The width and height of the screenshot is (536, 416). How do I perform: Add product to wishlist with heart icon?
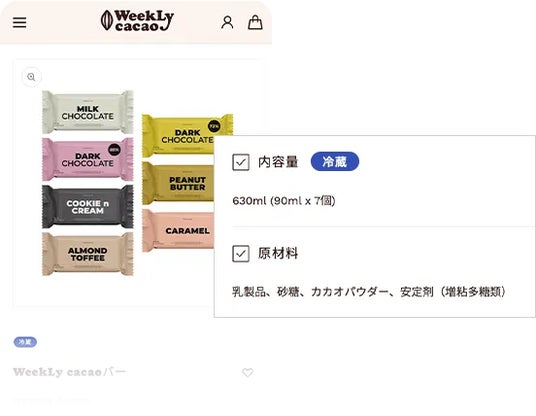pos(248,372)
